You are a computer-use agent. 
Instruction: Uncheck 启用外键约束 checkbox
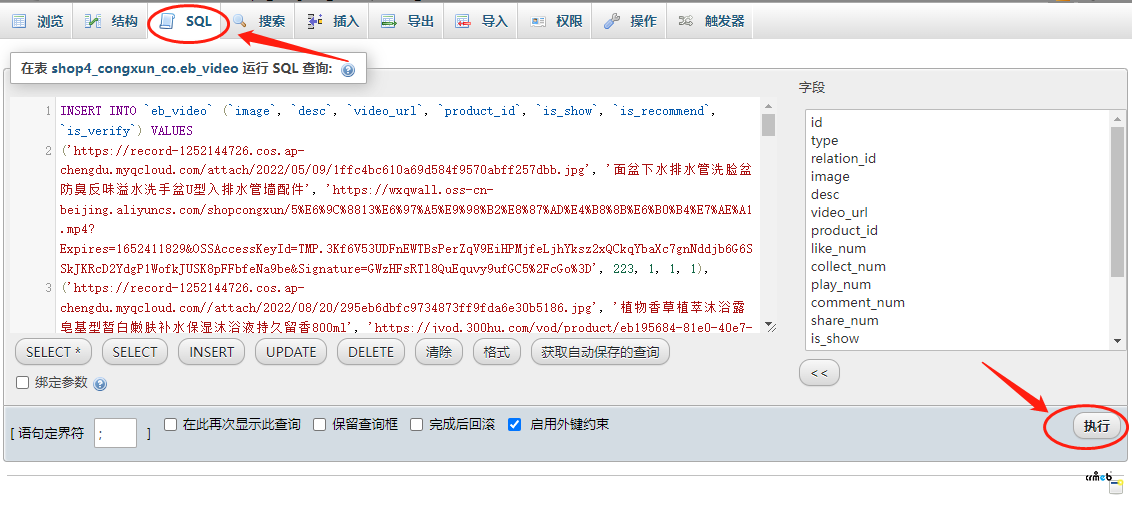[x=514, y=424]
